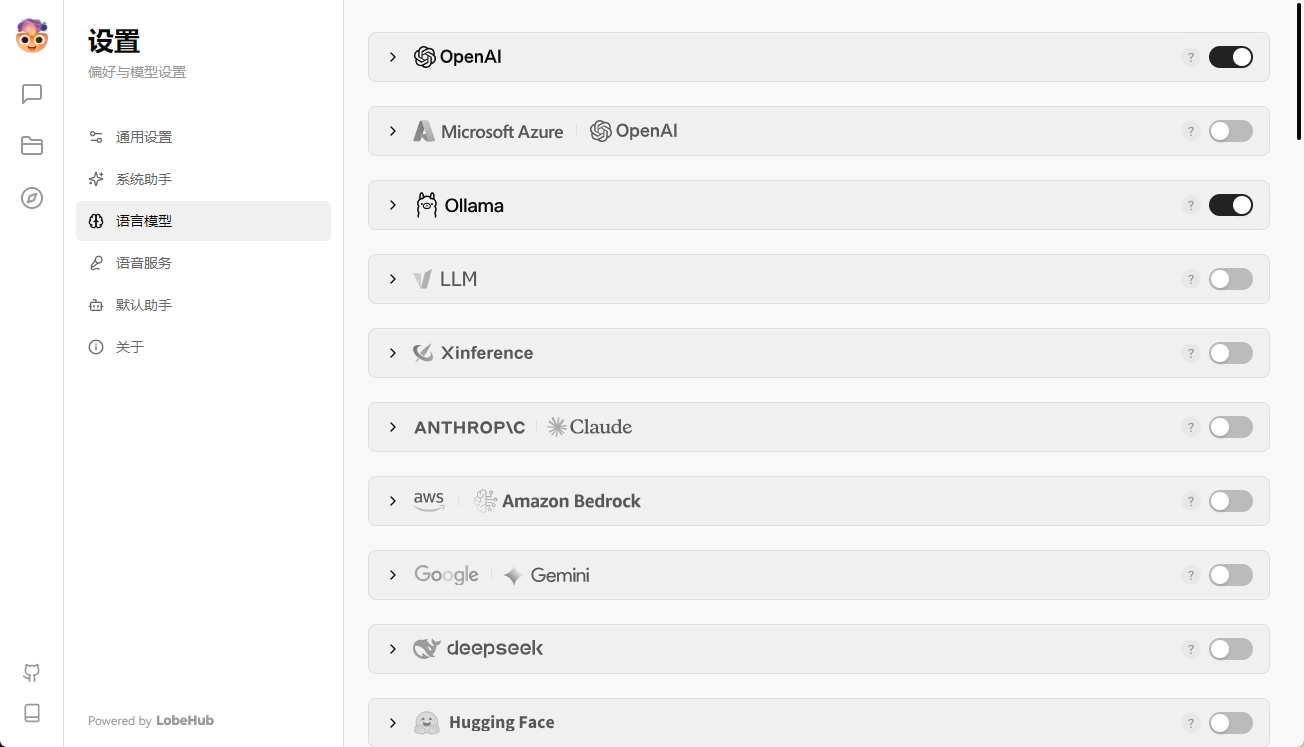Click the LobeHub link in footer
This screenshot has width=1304, height=747.
pyautogui.click(x=185, y=721)
